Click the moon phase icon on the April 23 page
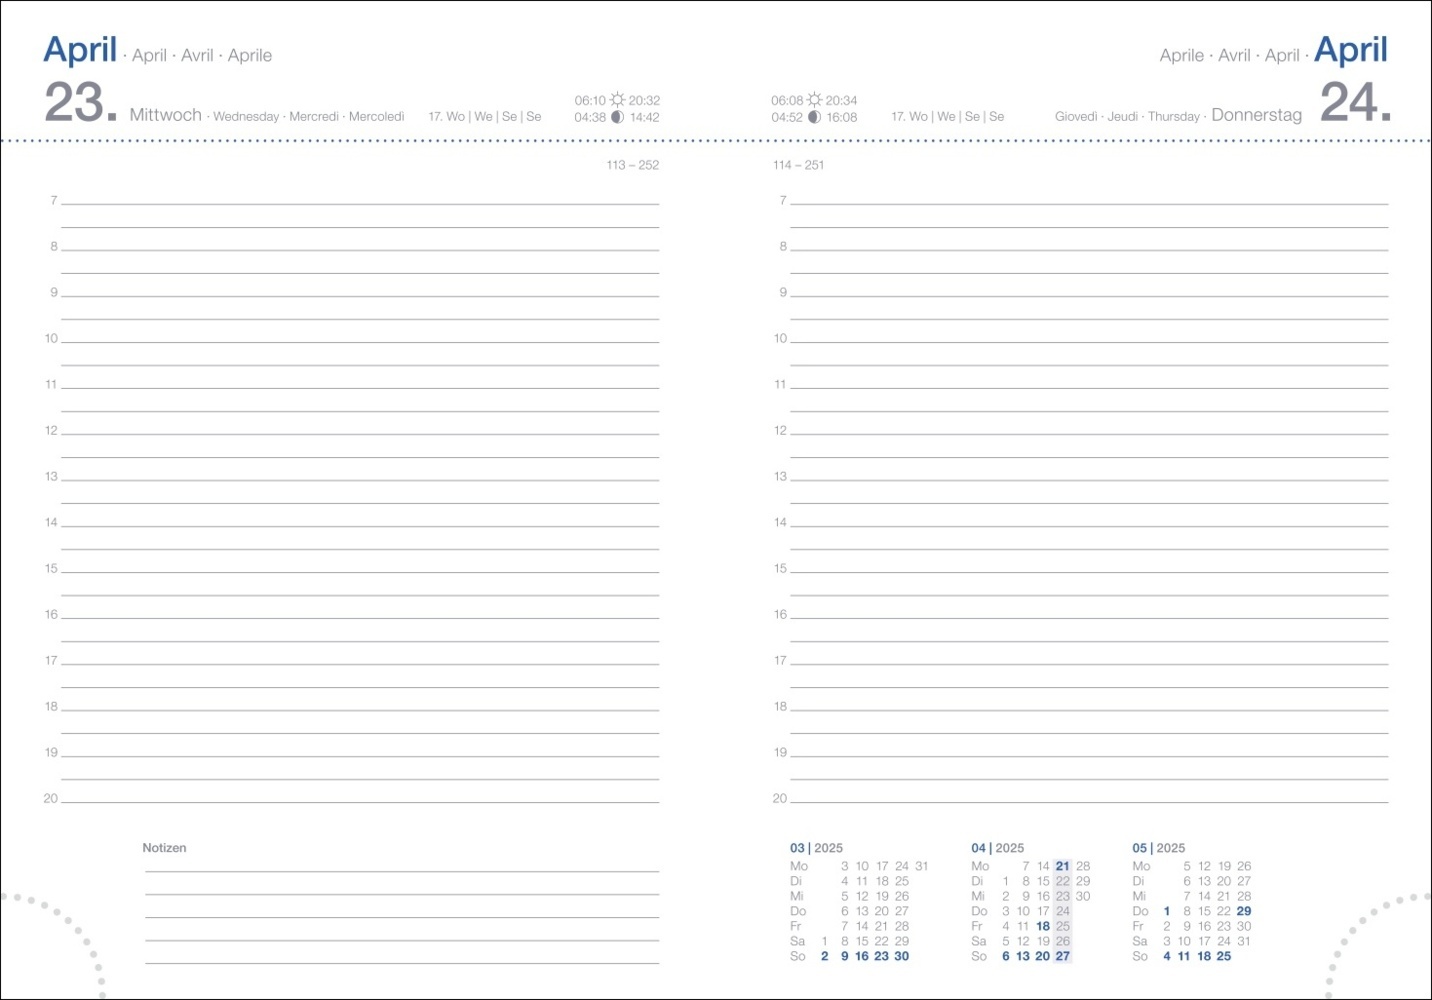Viewport: 1432px width, 1000px height. [x=617, y=117]
